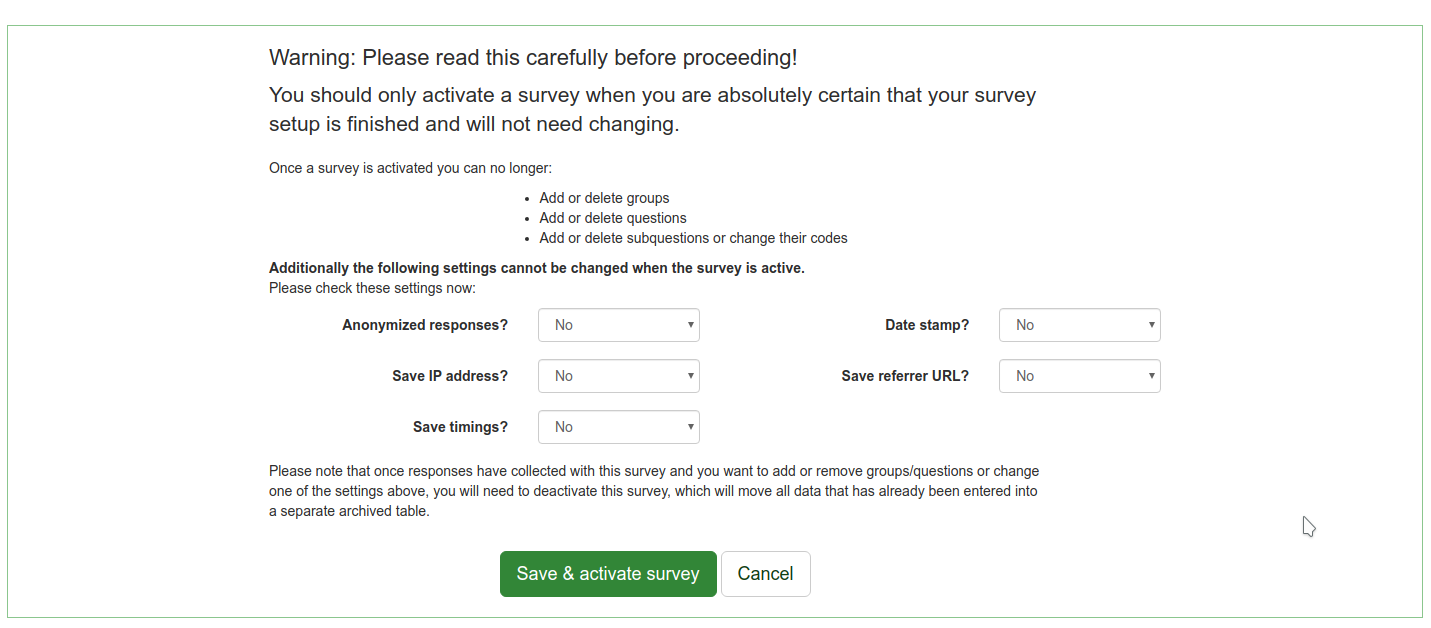The height and width of the screenshot is (628, 1431).
Task: Expand the Save referrer URL dropdown
Action: point(1079,376)
